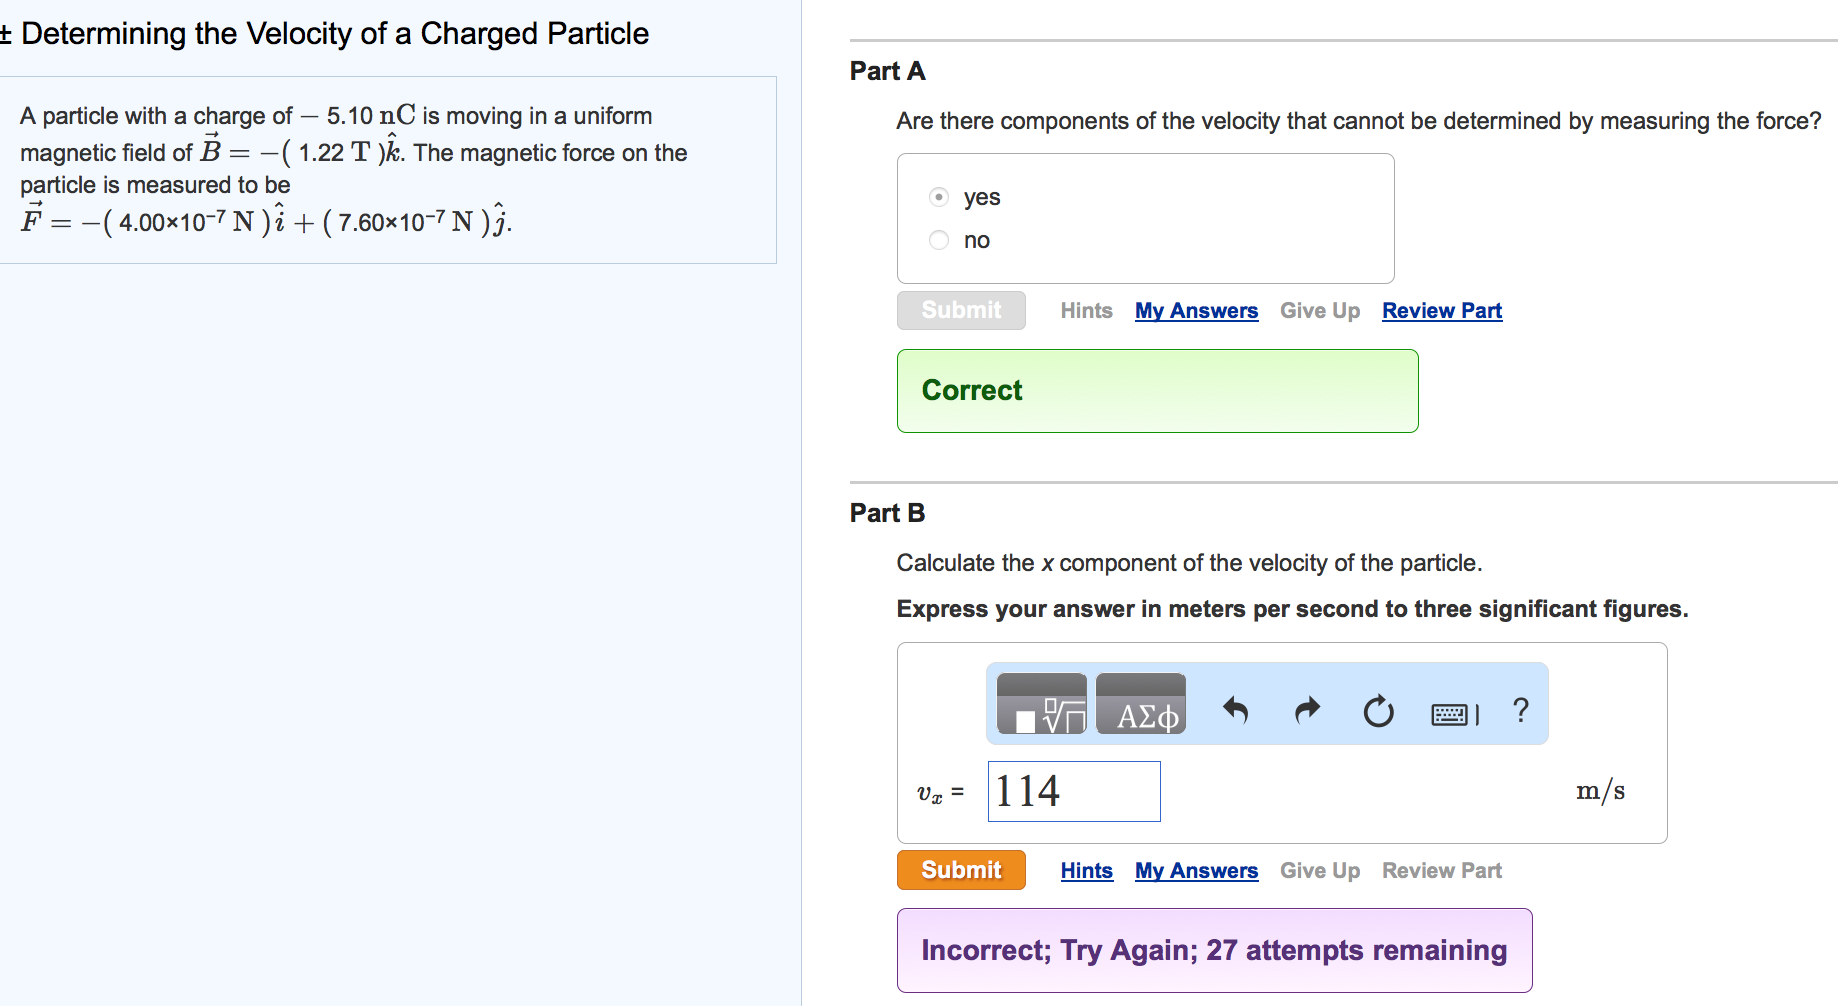Click the help question mark icon
This screenshot has width=1838, height=1006.
click(1520, 710)
